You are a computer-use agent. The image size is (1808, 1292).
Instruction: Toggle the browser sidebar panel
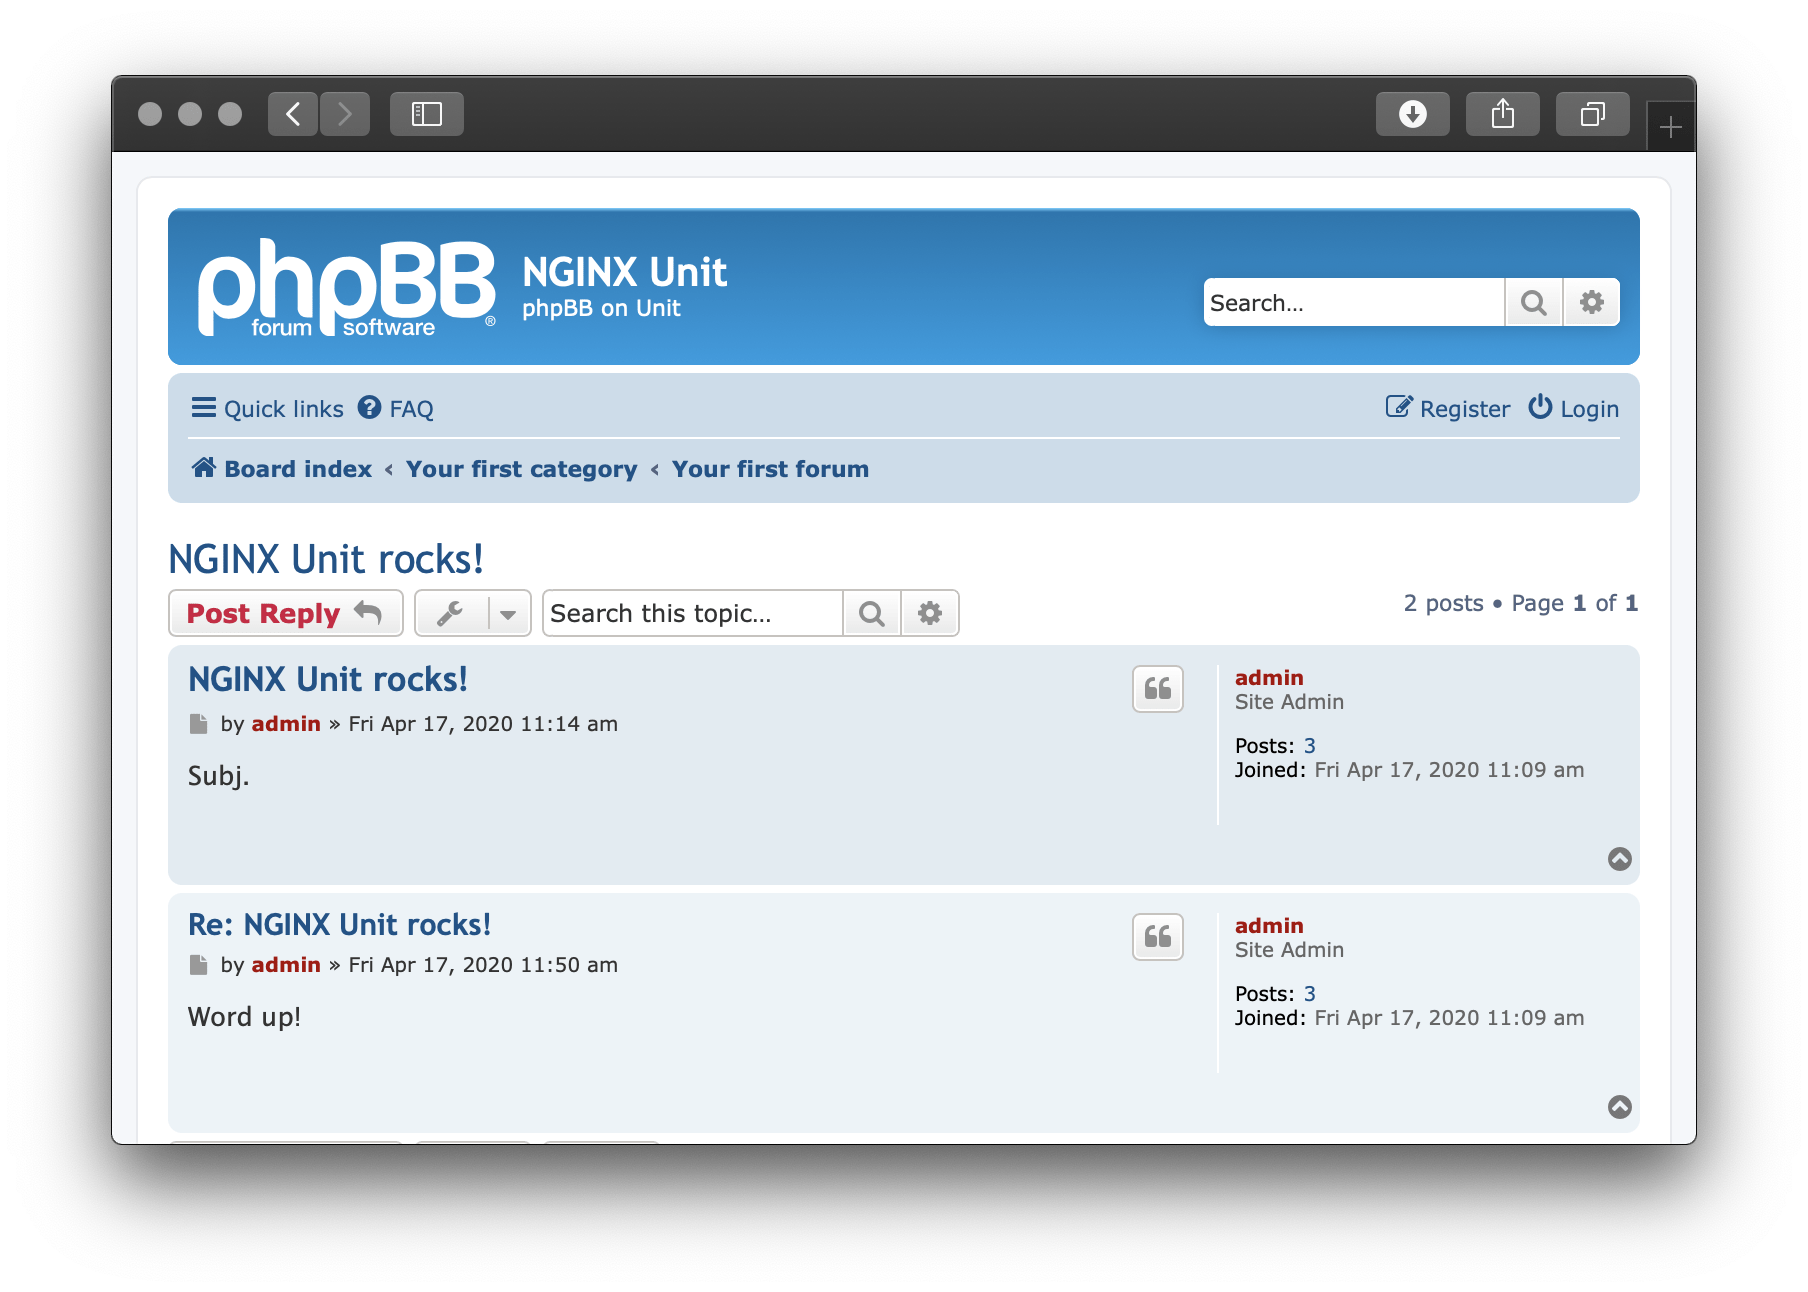pos(427,114)
